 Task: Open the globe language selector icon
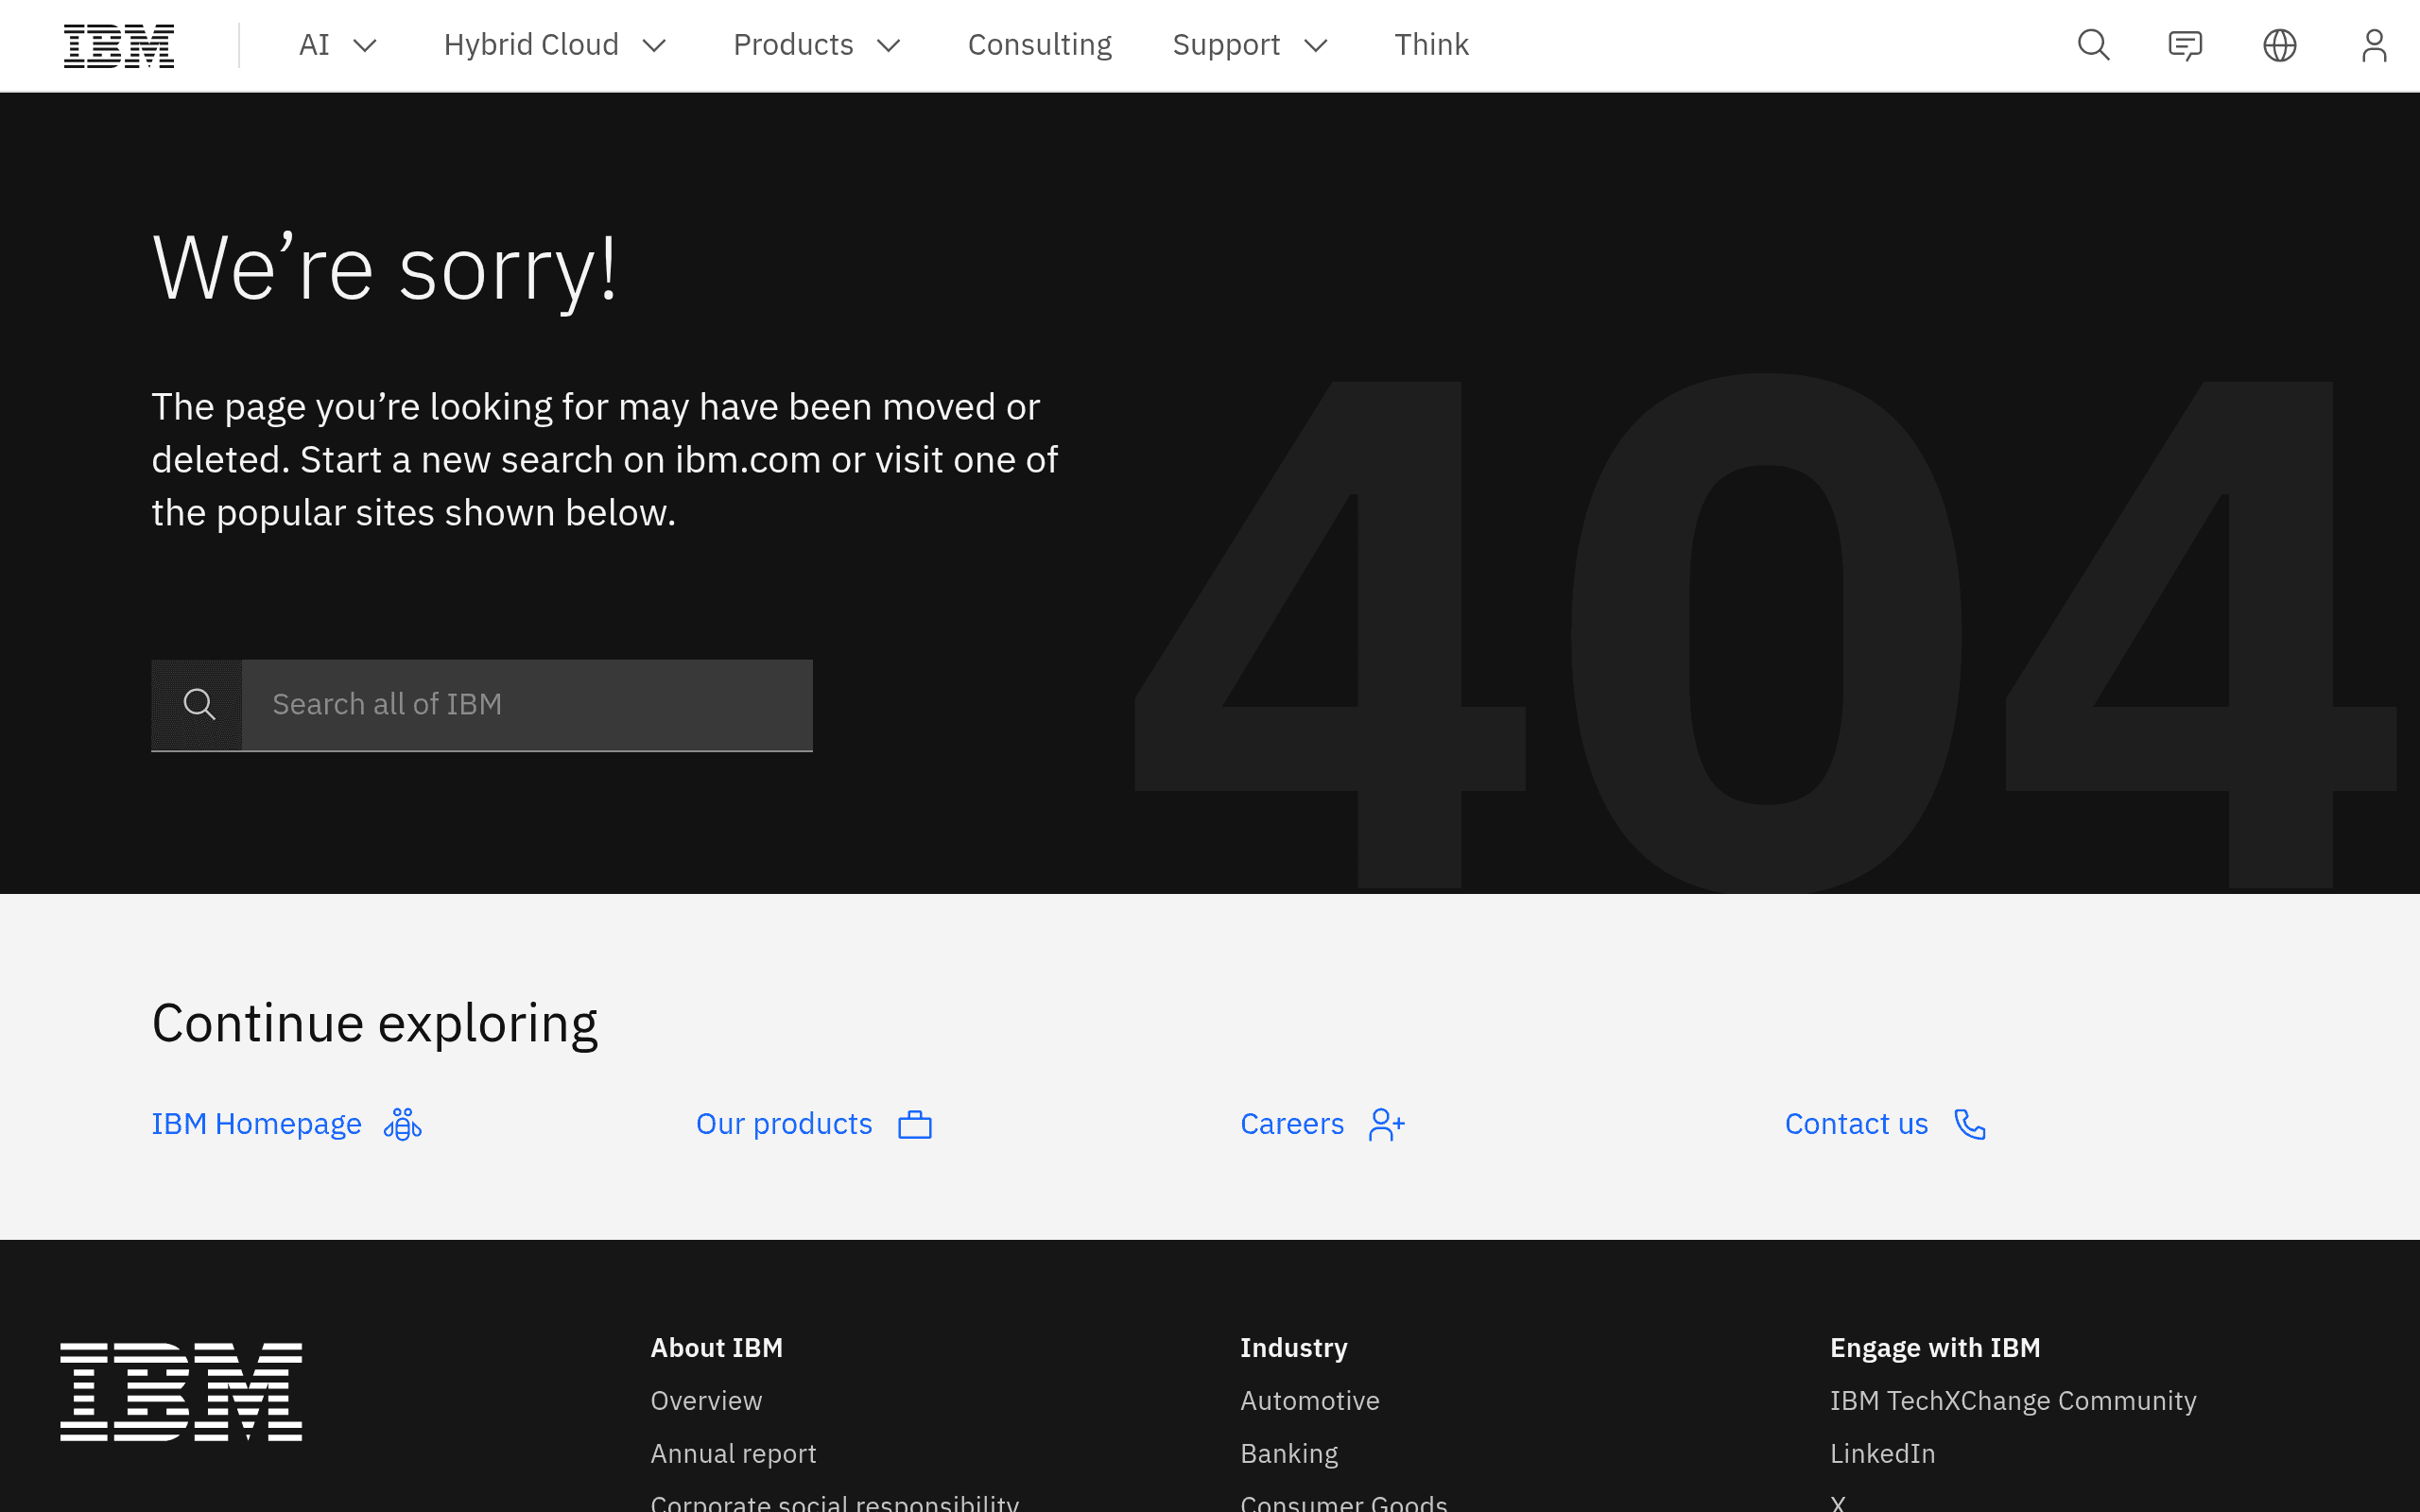[2279, 45]
